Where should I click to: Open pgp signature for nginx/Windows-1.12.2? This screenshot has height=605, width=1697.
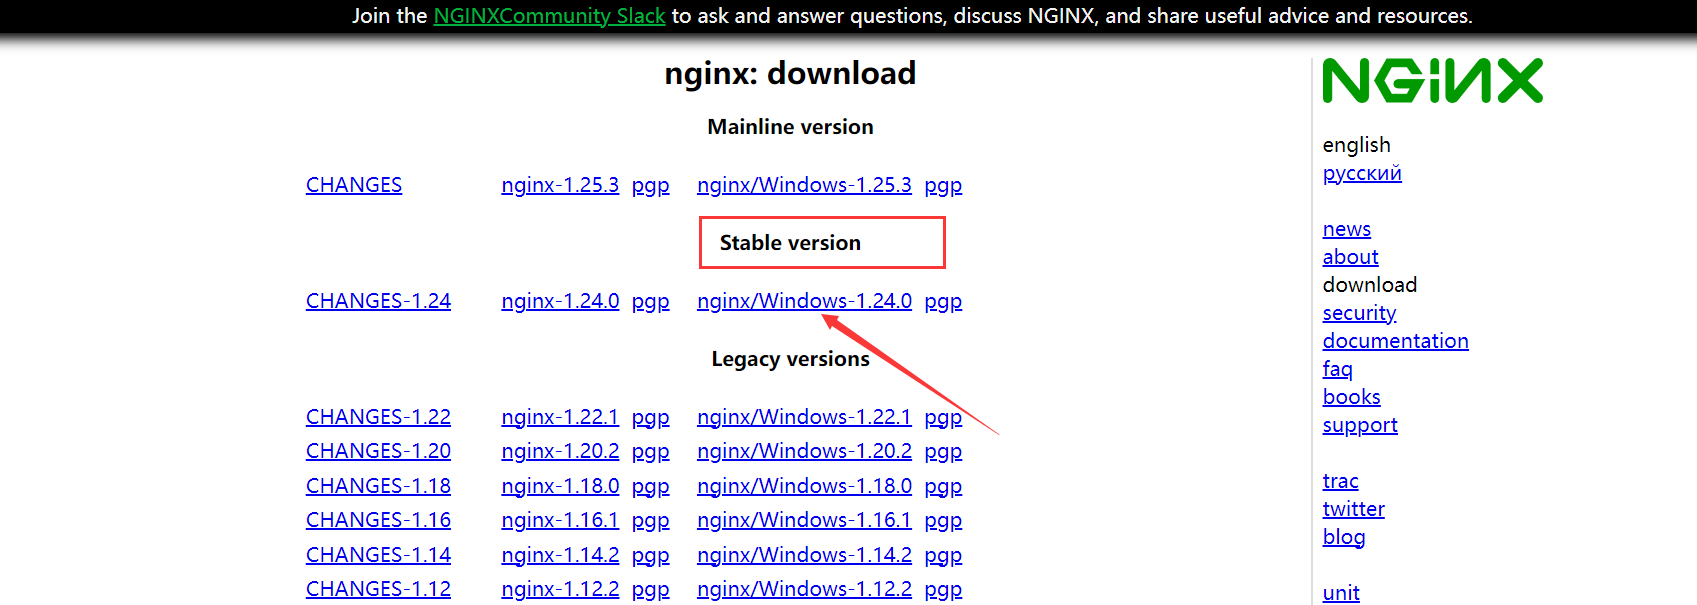[943, 590]
